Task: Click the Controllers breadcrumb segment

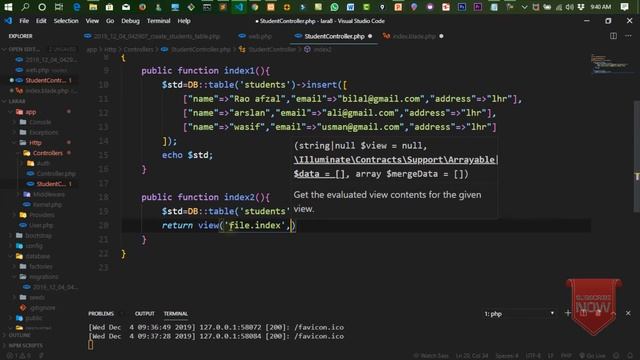Action: tap(138, 49)
